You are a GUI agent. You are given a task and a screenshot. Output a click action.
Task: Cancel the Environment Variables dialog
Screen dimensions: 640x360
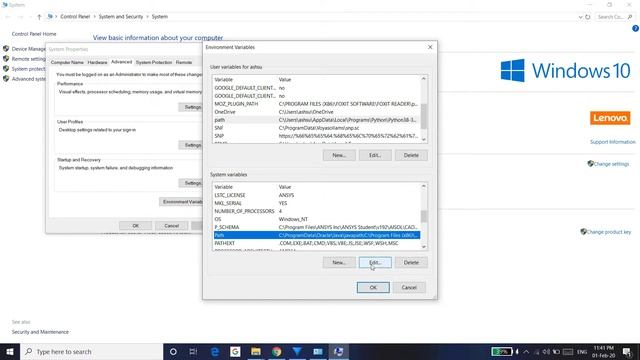pos(409,287)
